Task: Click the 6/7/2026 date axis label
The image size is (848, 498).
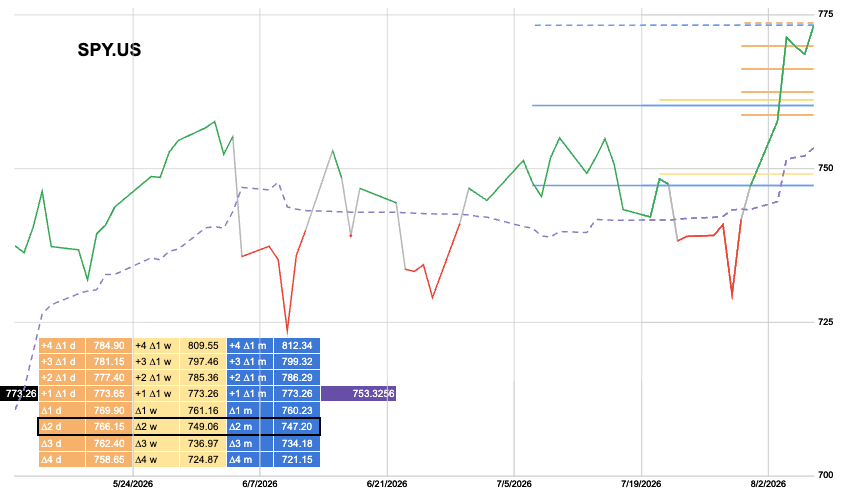Action: (260, 484)
